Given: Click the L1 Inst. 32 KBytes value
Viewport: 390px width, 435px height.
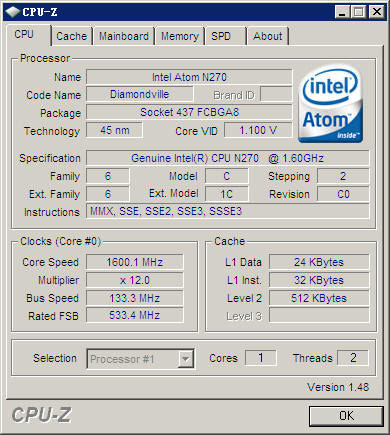Looking at the screenshot, I should pyautogui.click(x=319, y=280).
